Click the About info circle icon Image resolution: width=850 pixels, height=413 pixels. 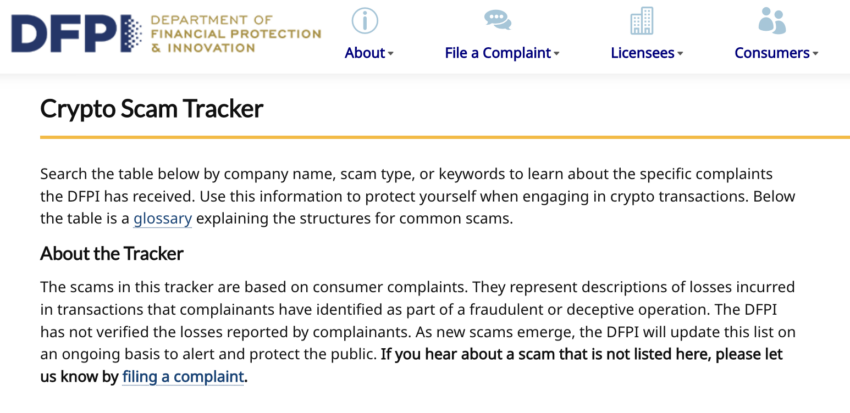(x=365, y=20)
